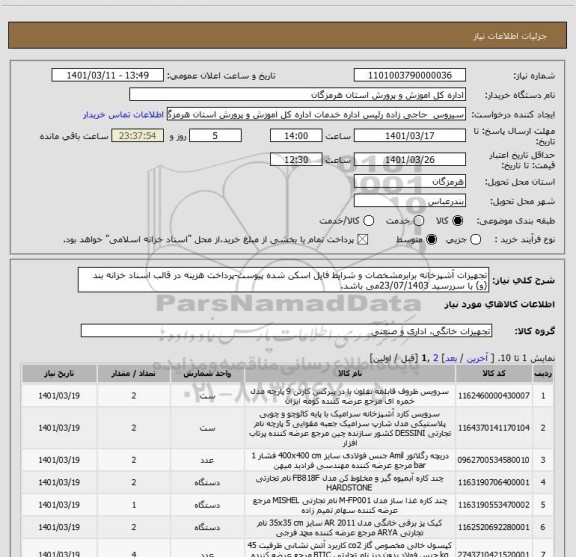Click the general need description text box

[x=284, y=280]
